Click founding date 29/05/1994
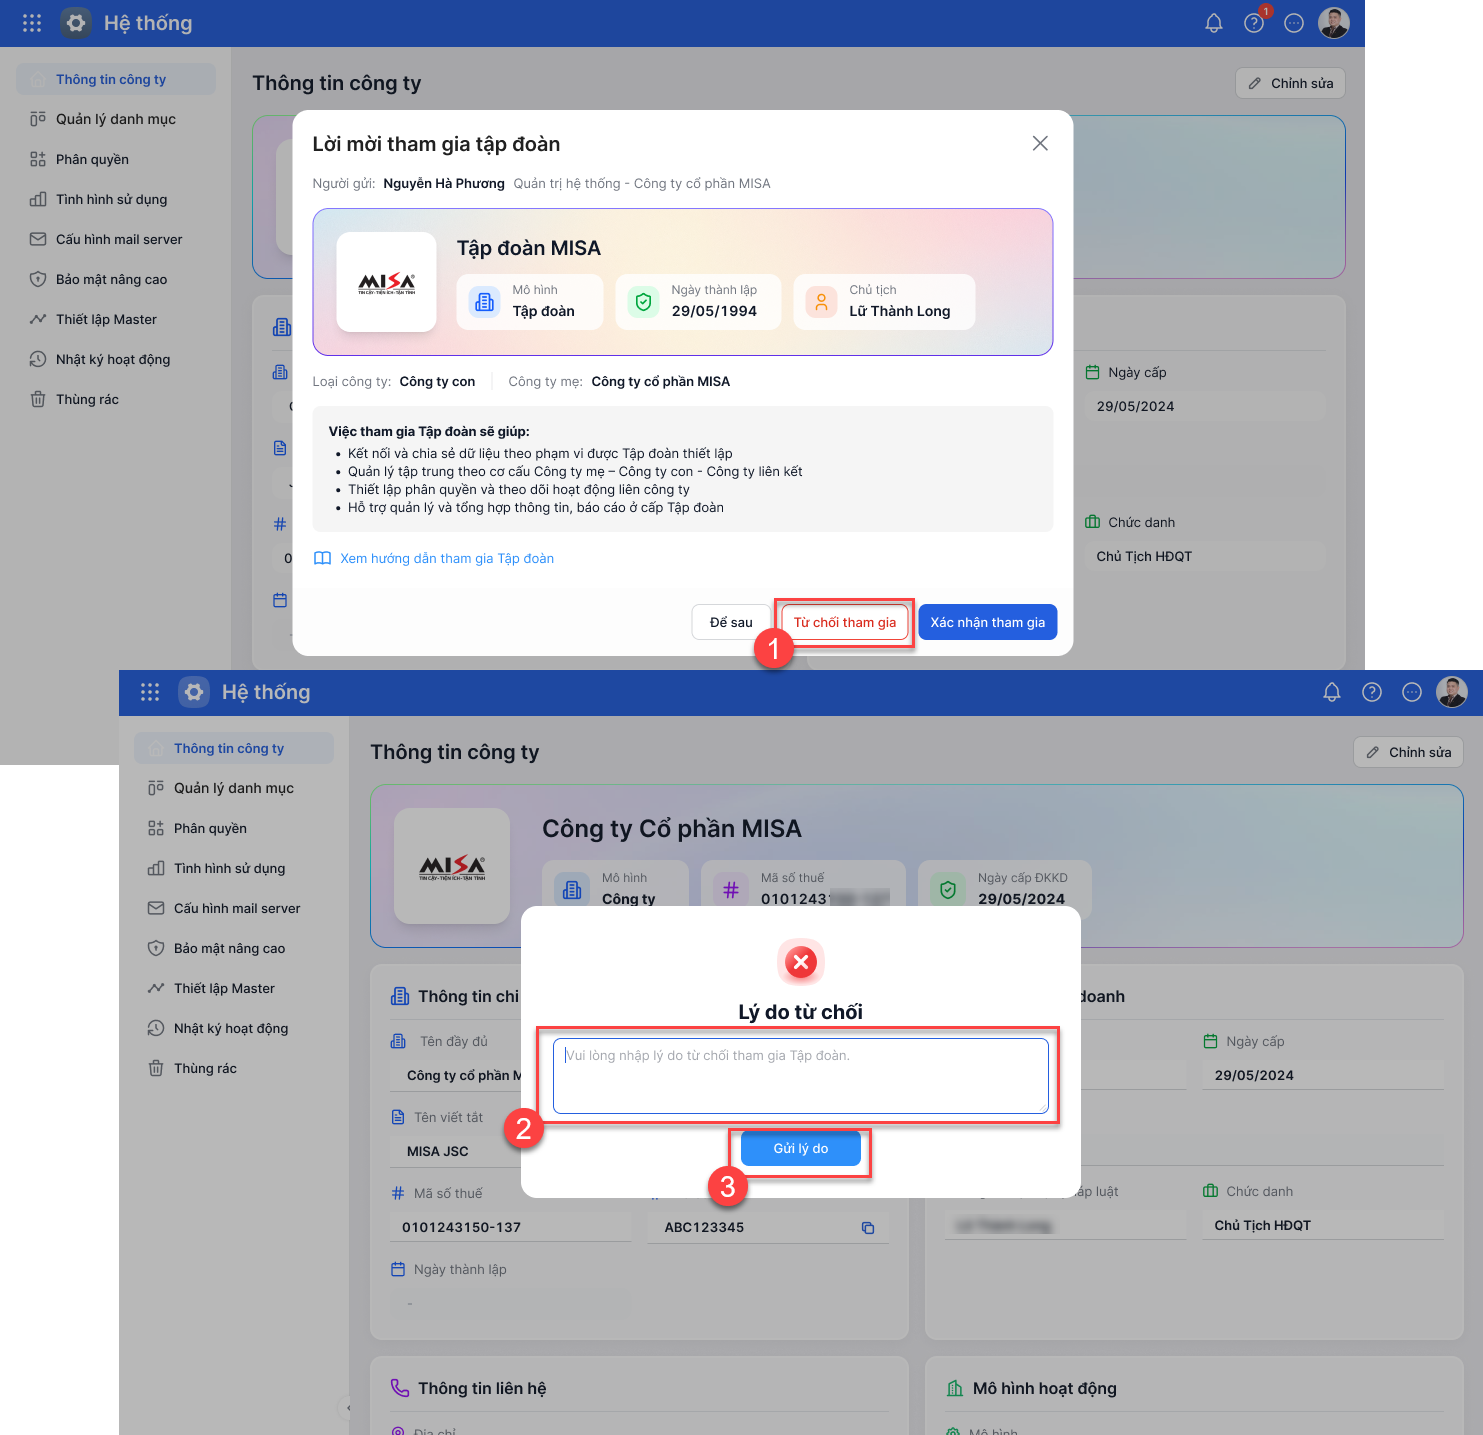This screenshot has width=1483, height=1435. click(714, 311)
